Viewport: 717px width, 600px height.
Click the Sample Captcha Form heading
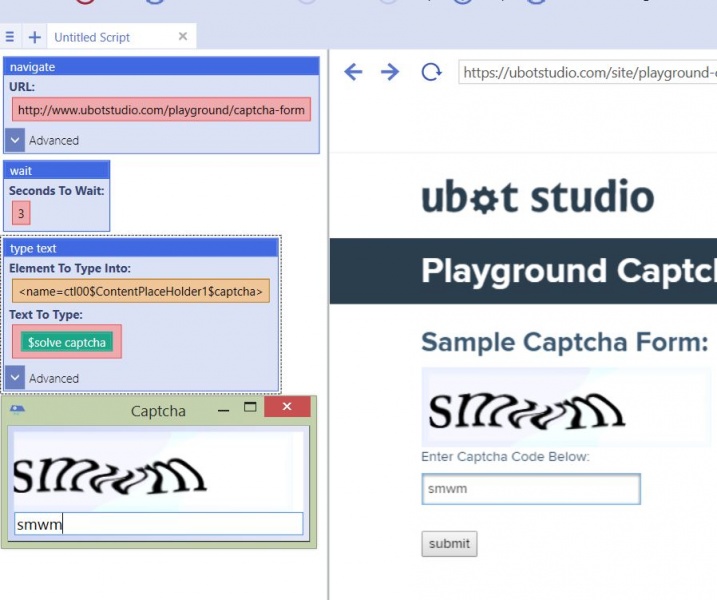tap(565, 342)
